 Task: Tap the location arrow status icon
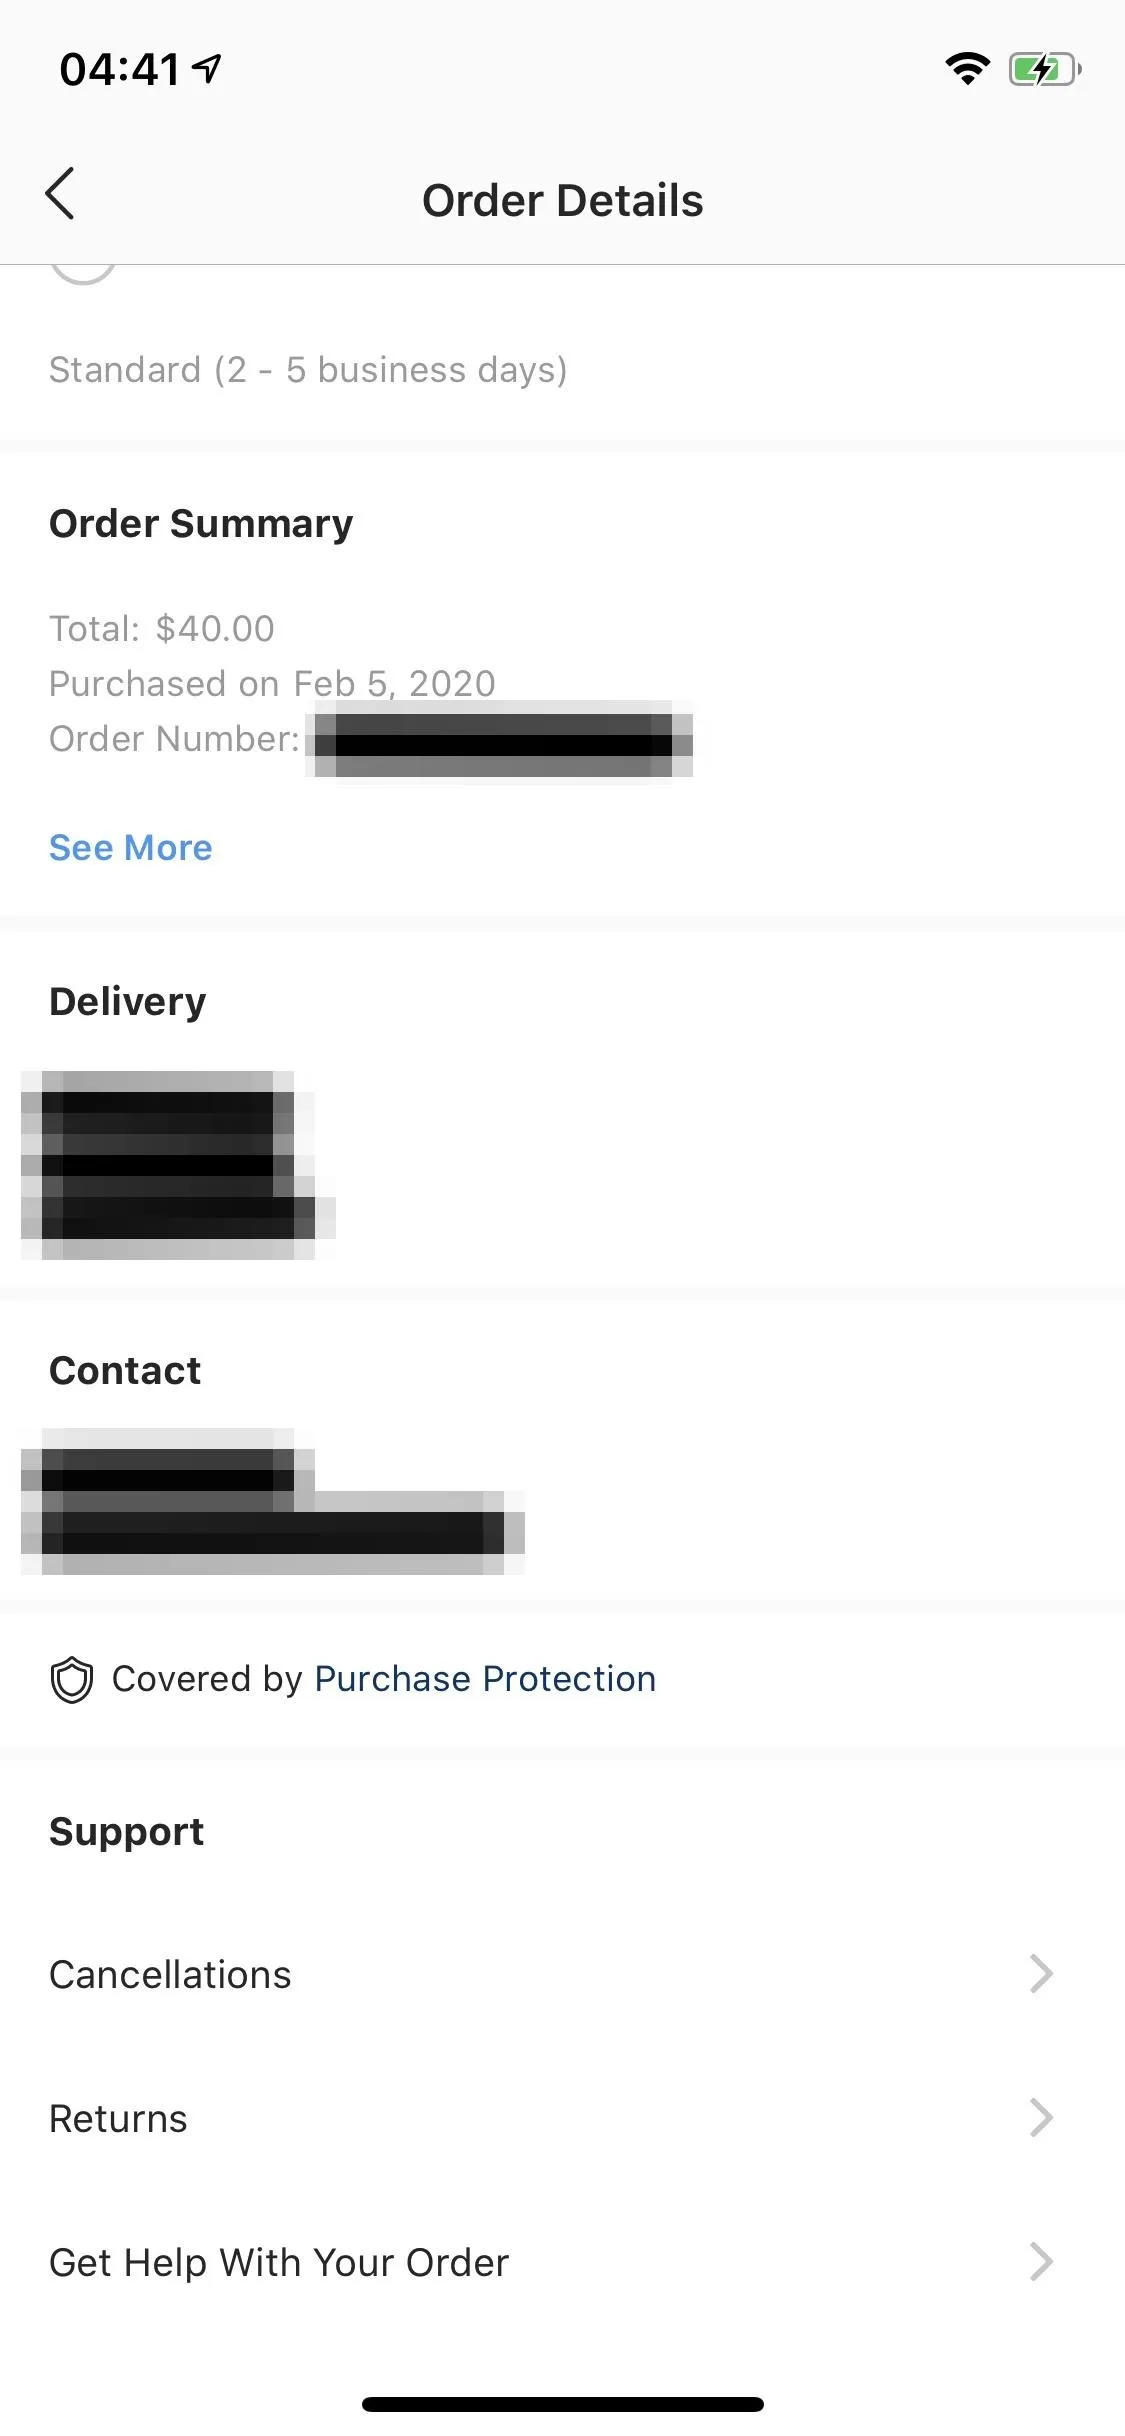[x=207, y=69]
